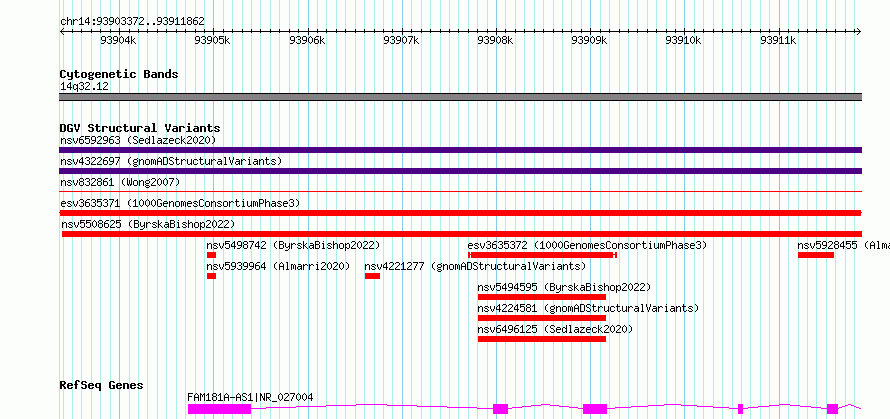Open variant nsv4322697 (gnomADStructuralVariants) label

click(171, 161)
